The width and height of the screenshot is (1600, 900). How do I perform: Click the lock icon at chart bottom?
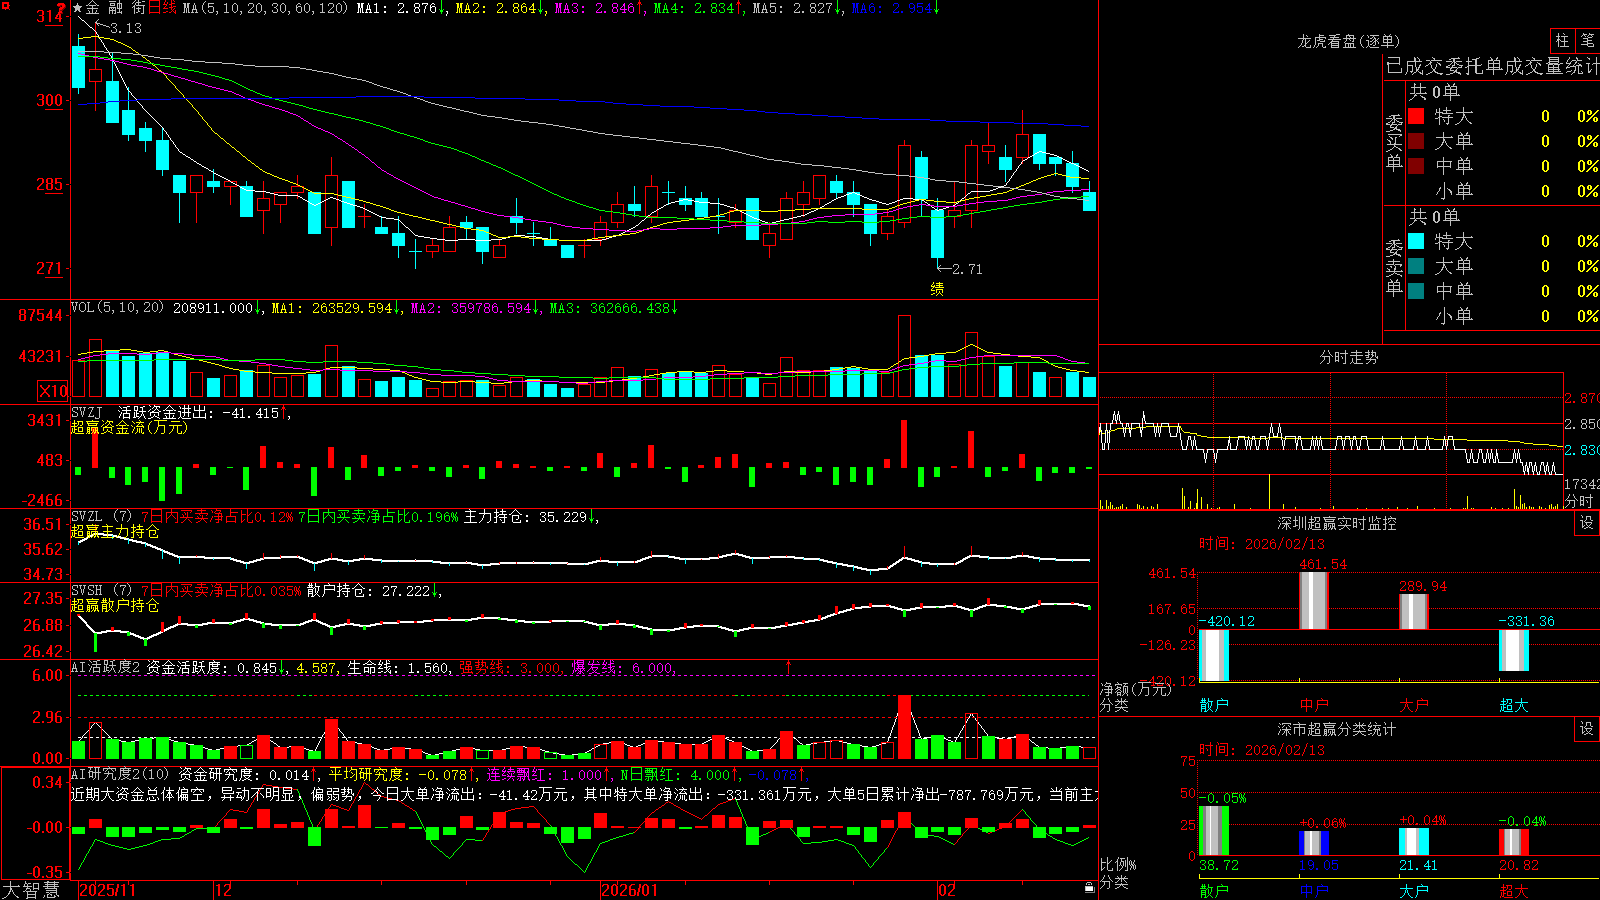coord(1089,888)
